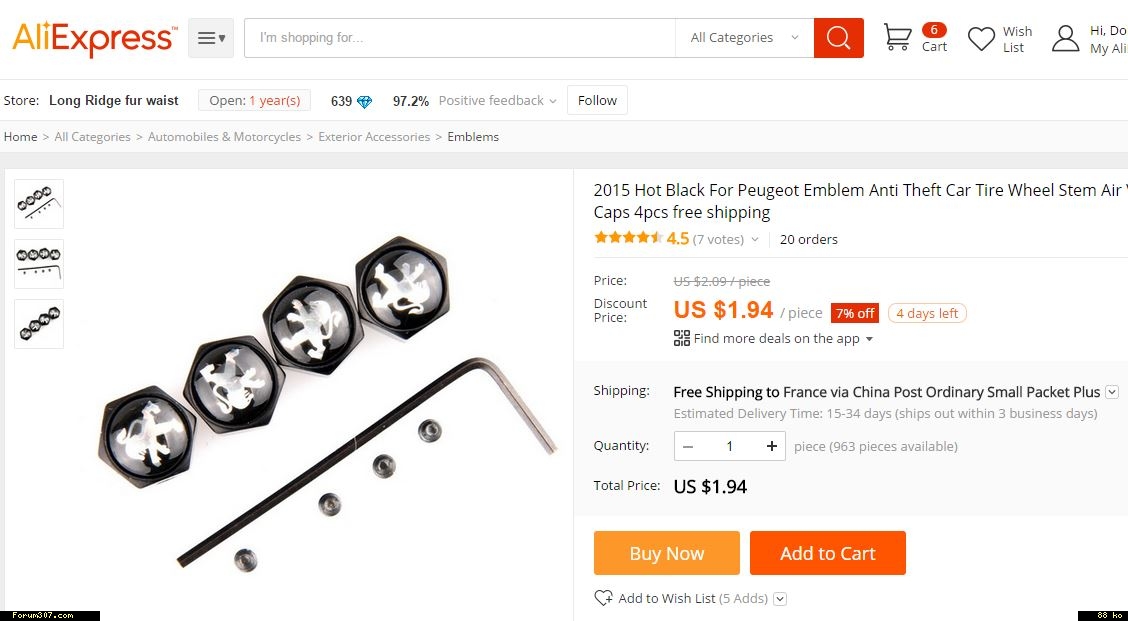Open the shopping cart icon
The image size is (1128, 621).
pos(897,38)
